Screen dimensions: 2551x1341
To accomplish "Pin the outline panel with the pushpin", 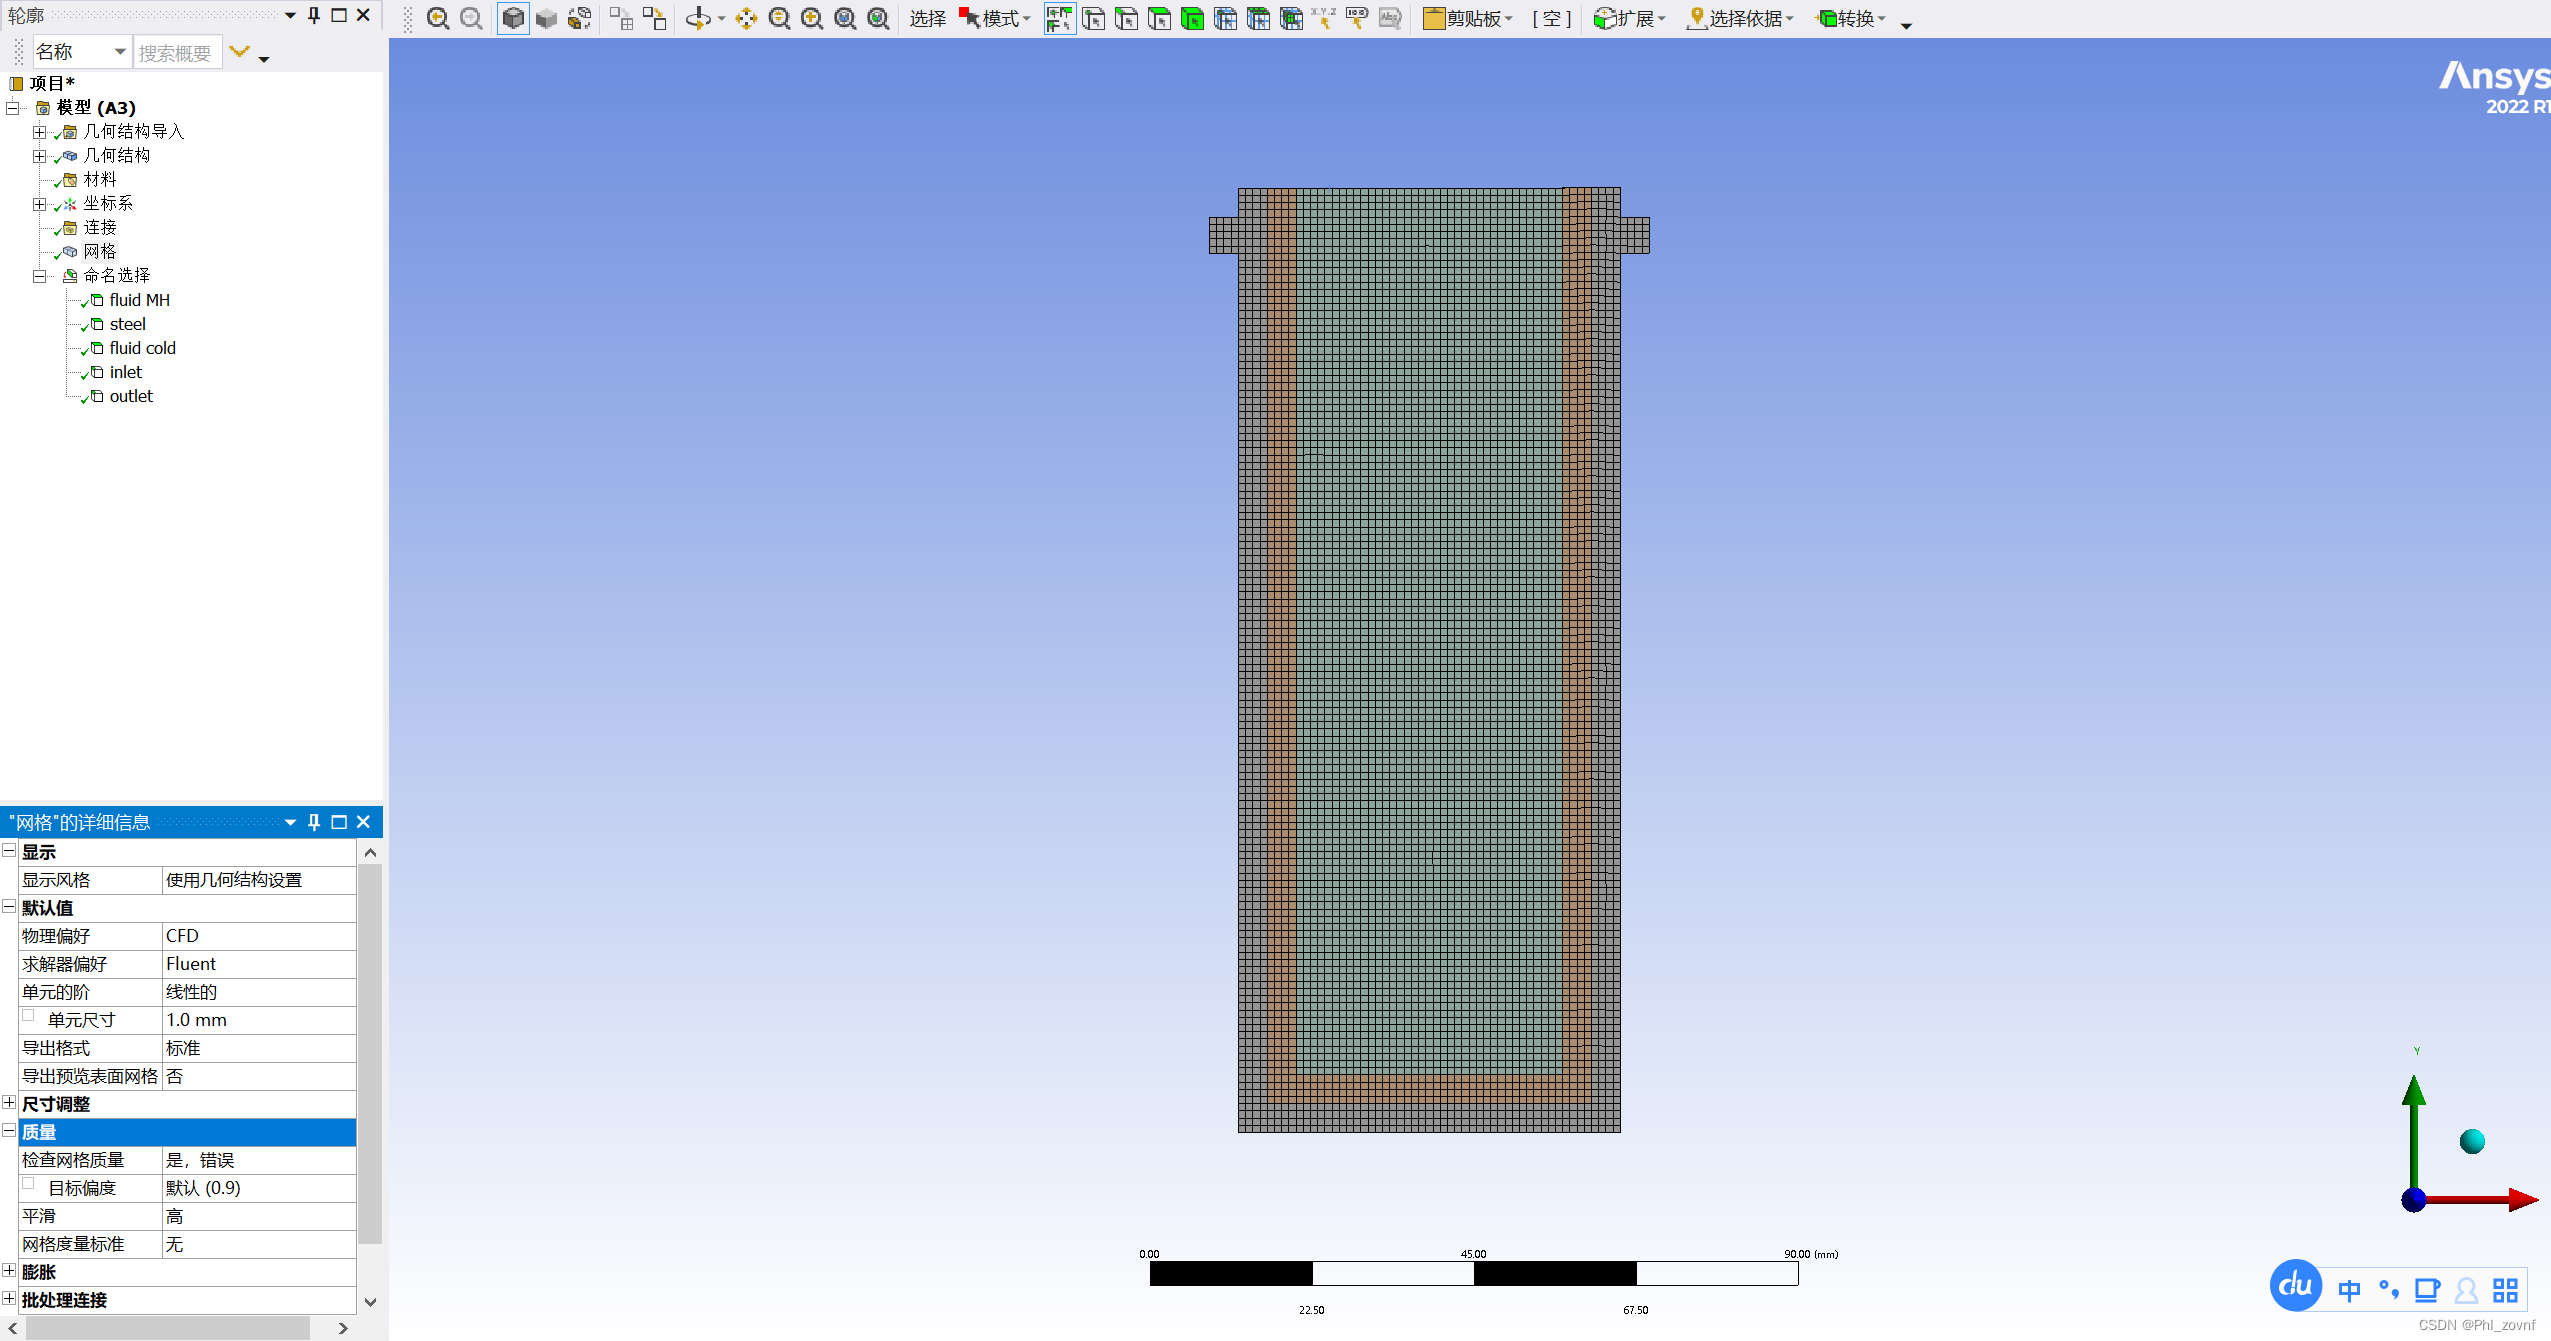I will (314, 15).
